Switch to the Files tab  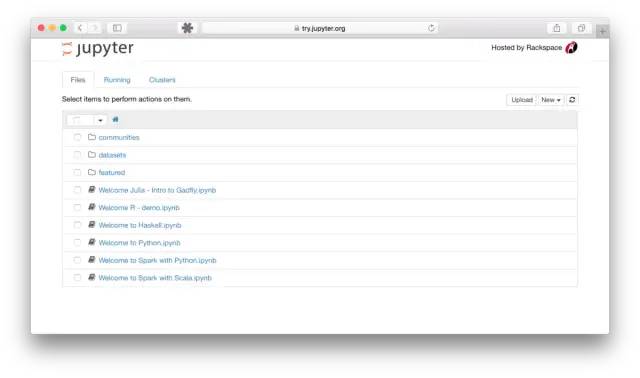point(78,80)
